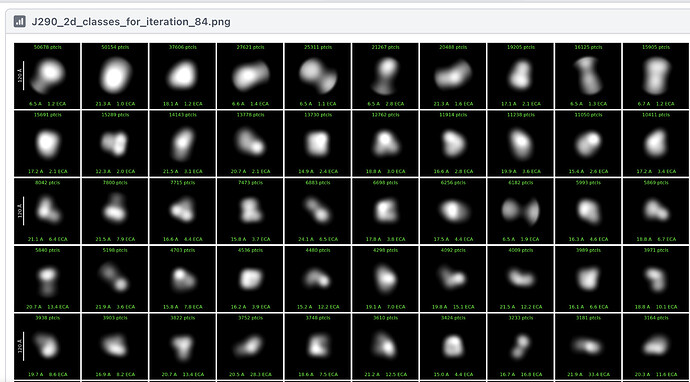Click the class showing 3989 ptcls
The image size is (690, 382).
point(588,279)
